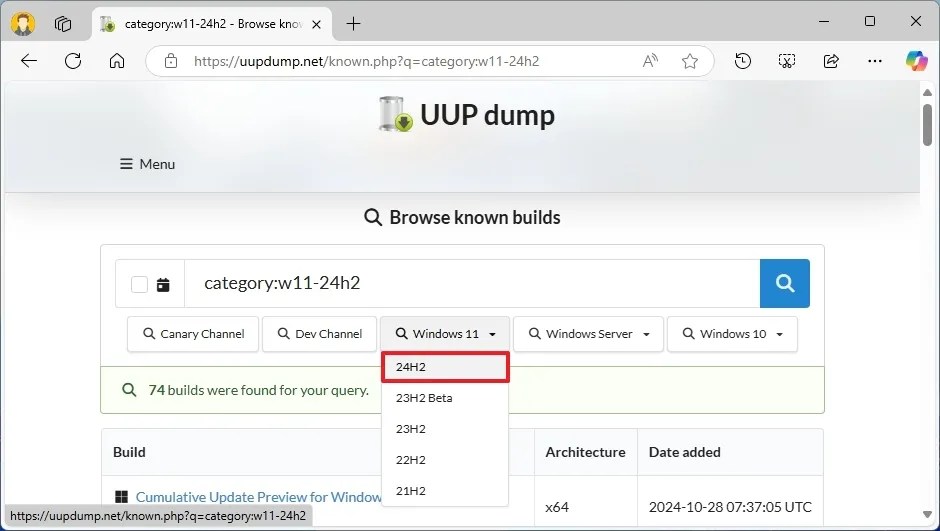Select 23H2 from the dropdown
The image size is (940, 531).
pyautogui.click(x=445, y=429)
